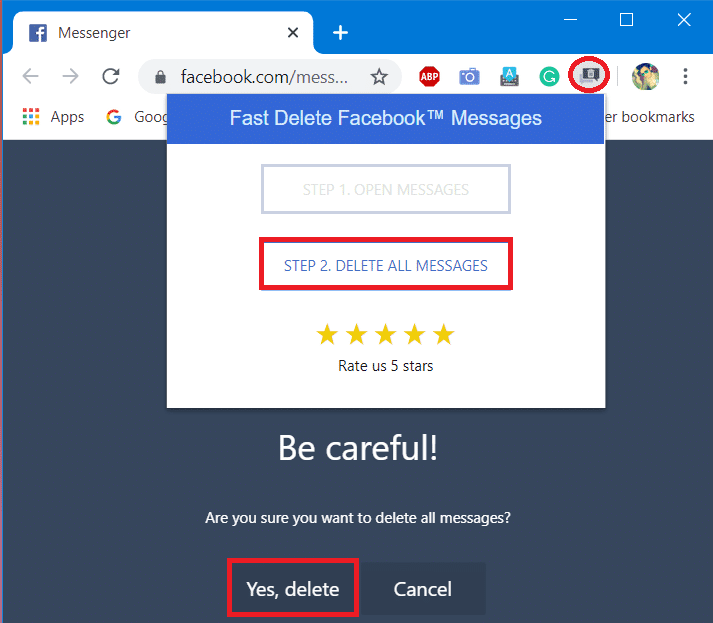Open Fast Delete Messages extension icon

point(589,75)
